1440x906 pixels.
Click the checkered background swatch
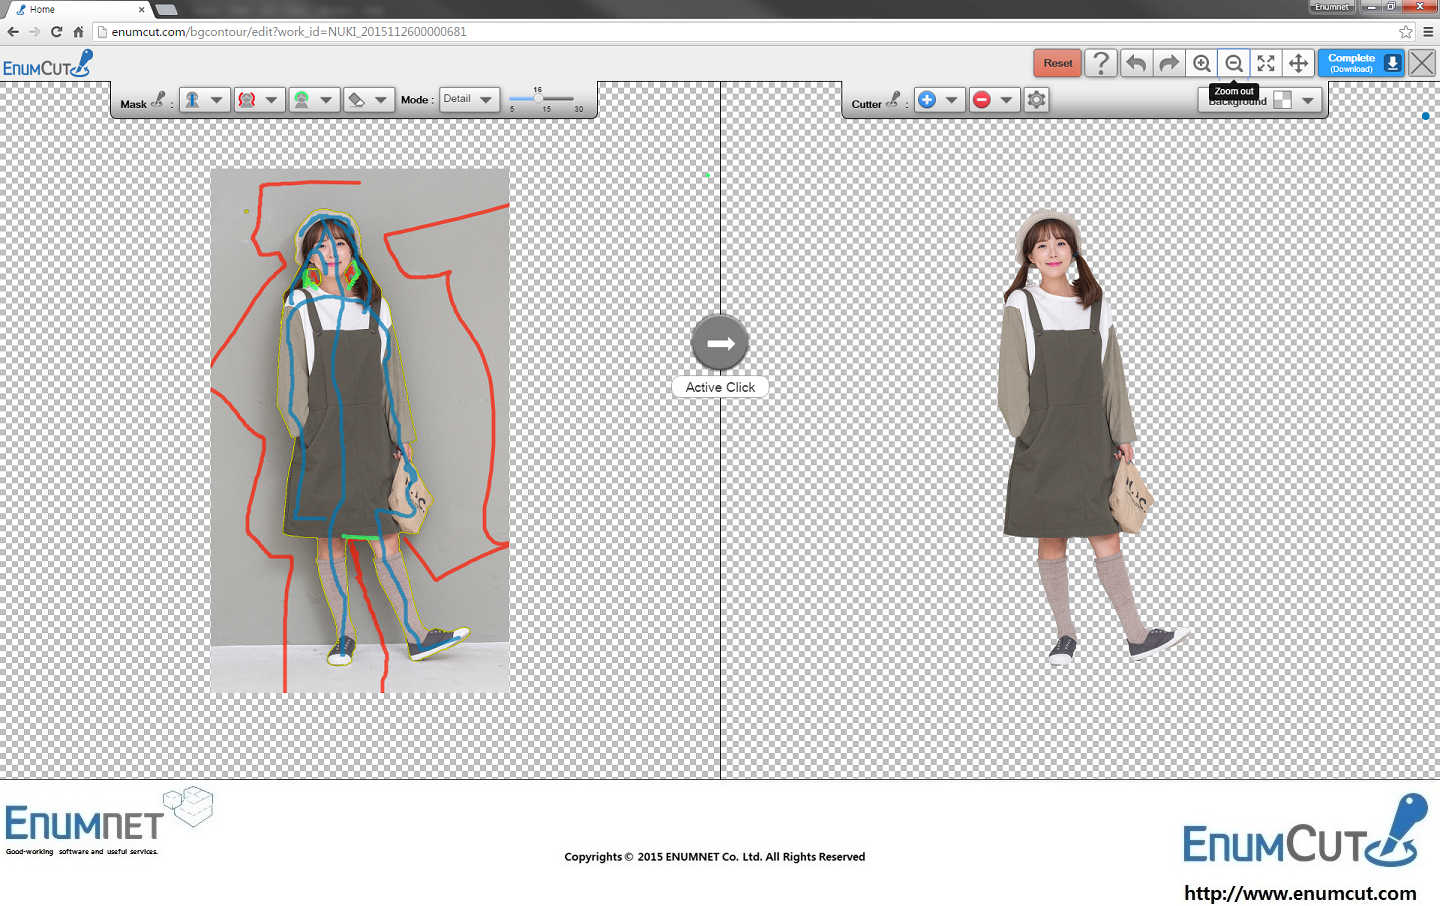point(1282,100)
